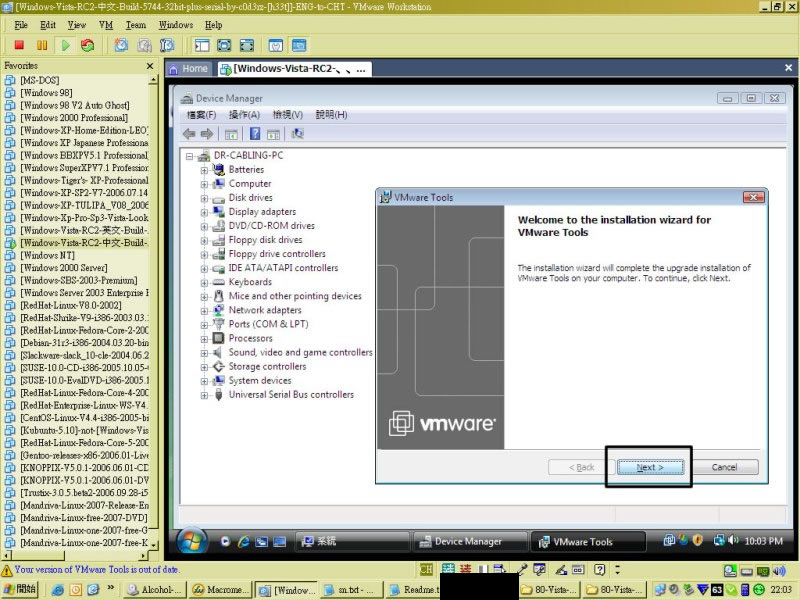Open the VM menu

[106, 25]
